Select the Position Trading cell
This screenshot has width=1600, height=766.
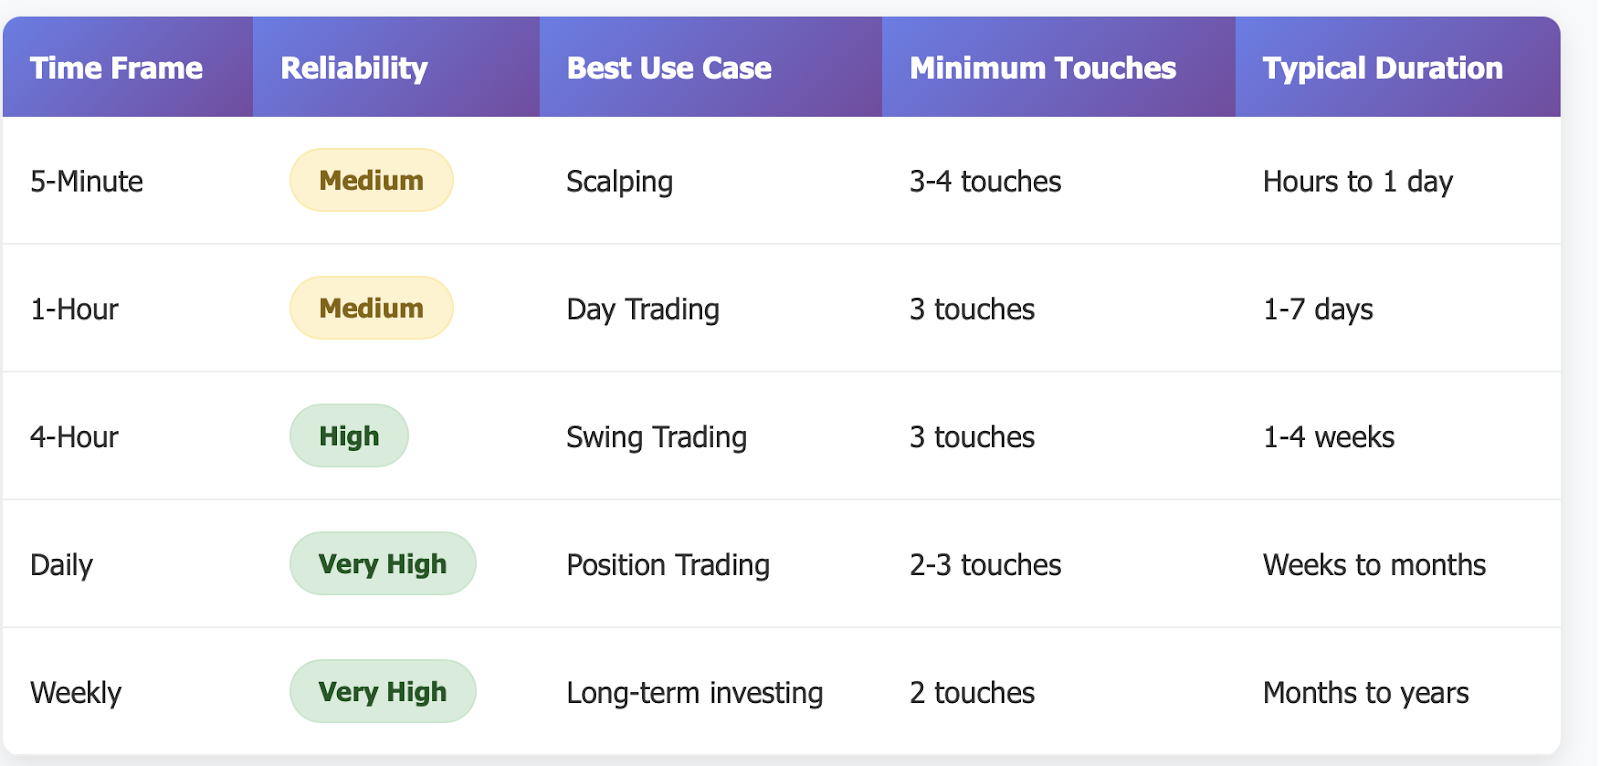coord(668,566)
